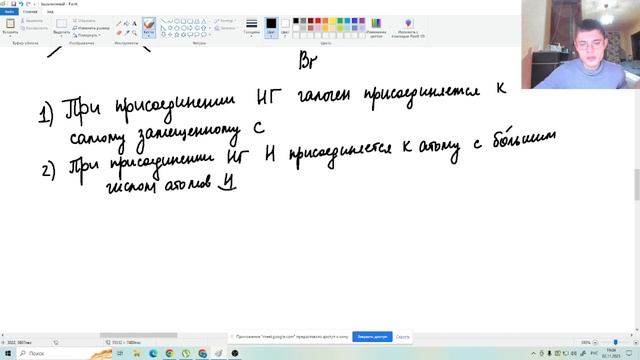Screen dimensions: 640x360
Task: Click the Redo arrow in title bar
Action: pos(28,4)
